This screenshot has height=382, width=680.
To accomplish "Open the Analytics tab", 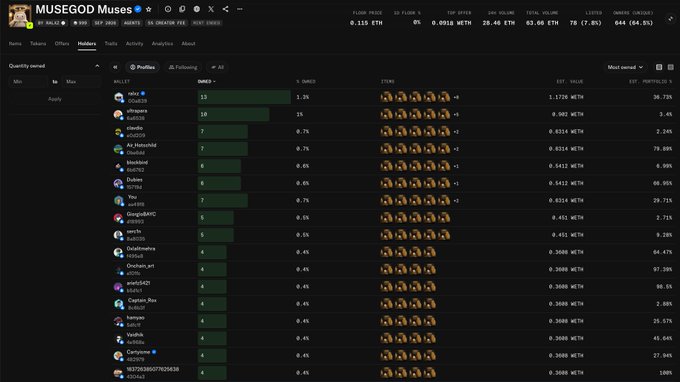I will (162, 44).
